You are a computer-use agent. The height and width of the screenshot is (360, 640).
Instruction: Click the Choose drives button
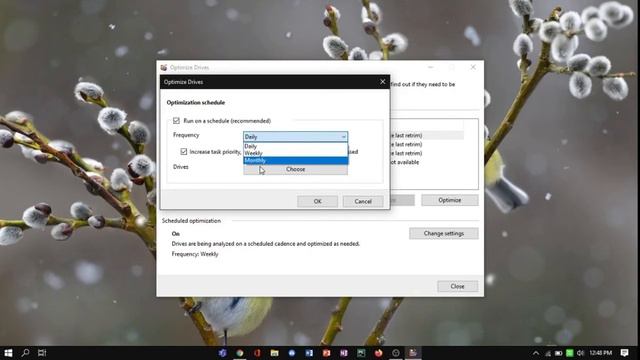296,169
